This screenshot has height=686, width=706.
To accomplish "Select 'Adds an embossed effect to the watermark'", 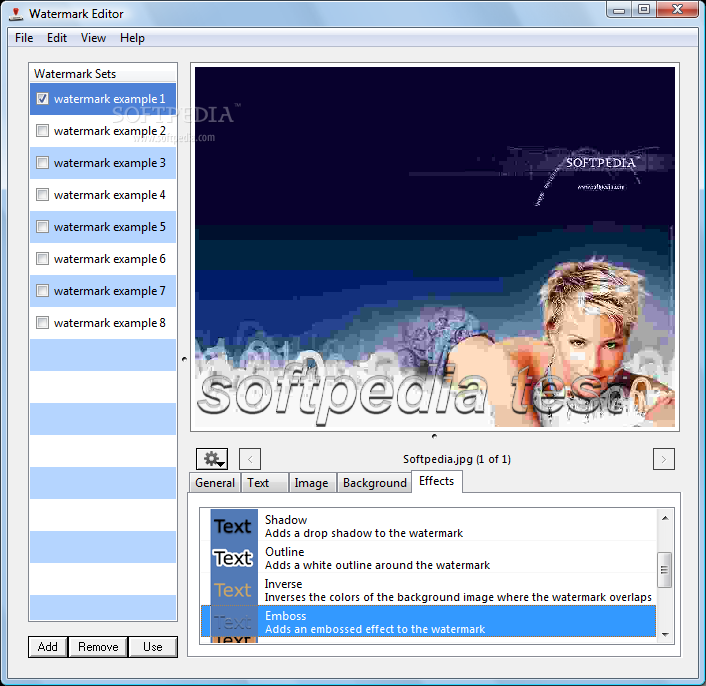I will [375, 629].
